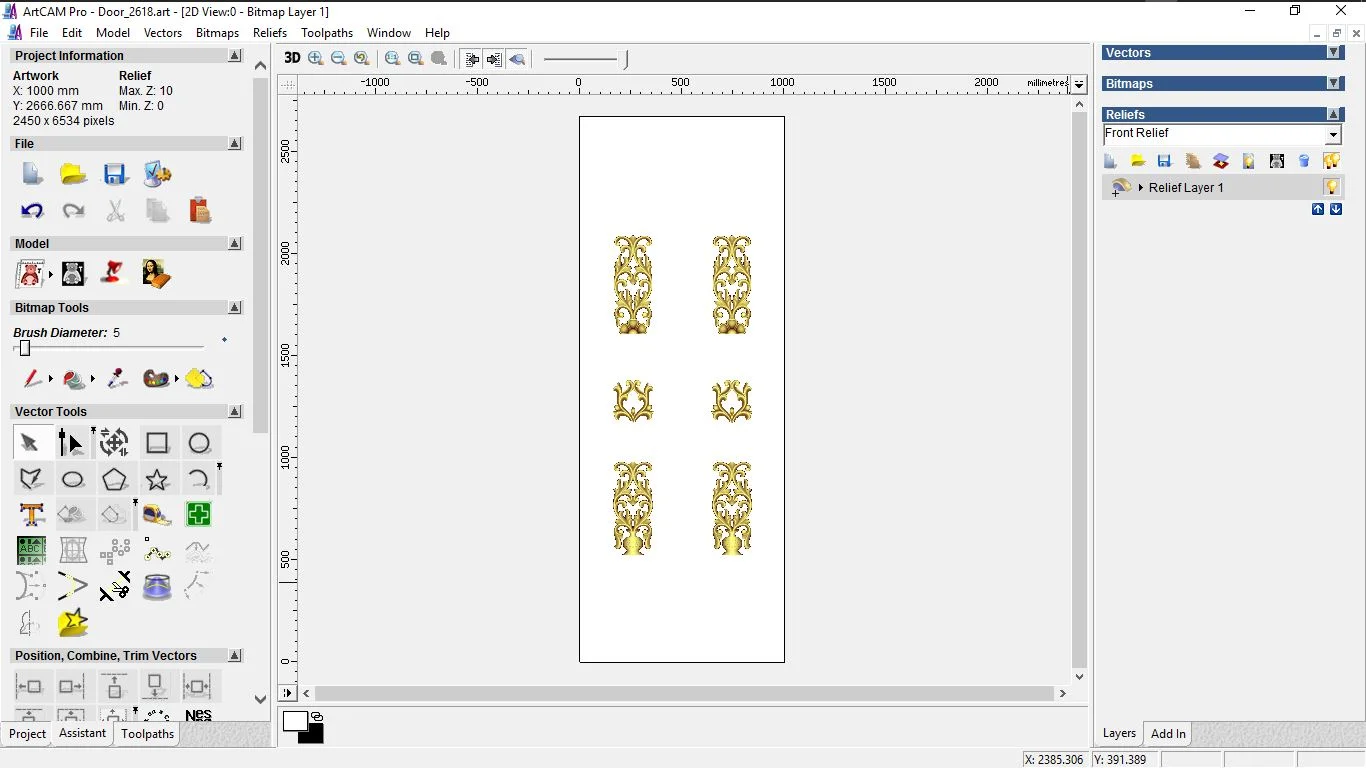The height and width of the screenshot is (768, 1366).
Task: Click the Create Polygon tool
Action: point(115,480)
